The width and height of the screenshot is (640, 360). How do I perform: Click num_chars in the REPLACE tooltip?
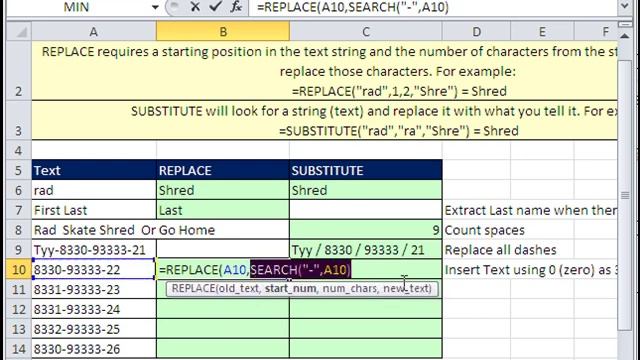(349, 289)
